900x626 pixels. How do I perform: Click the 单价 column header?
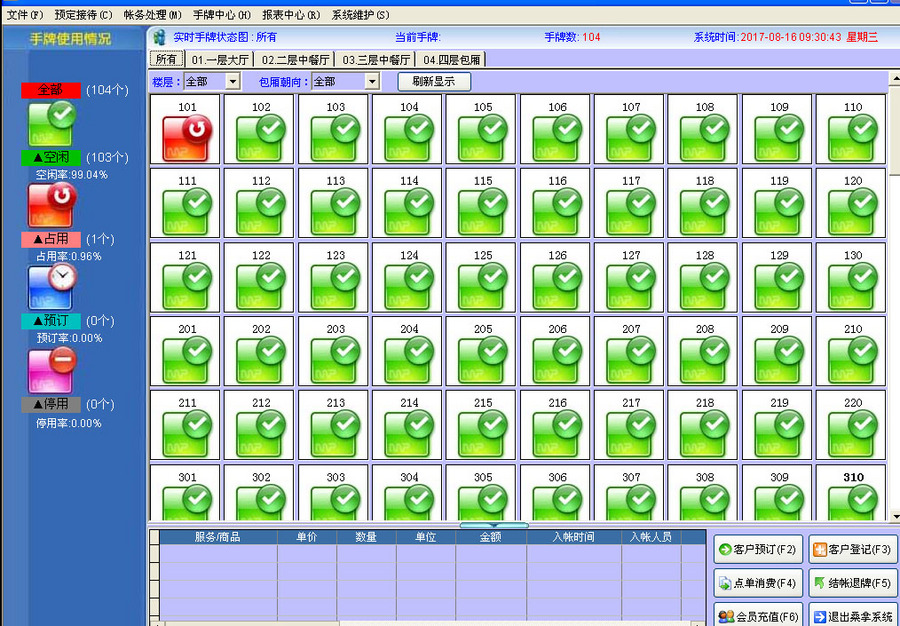click(307, 538)
